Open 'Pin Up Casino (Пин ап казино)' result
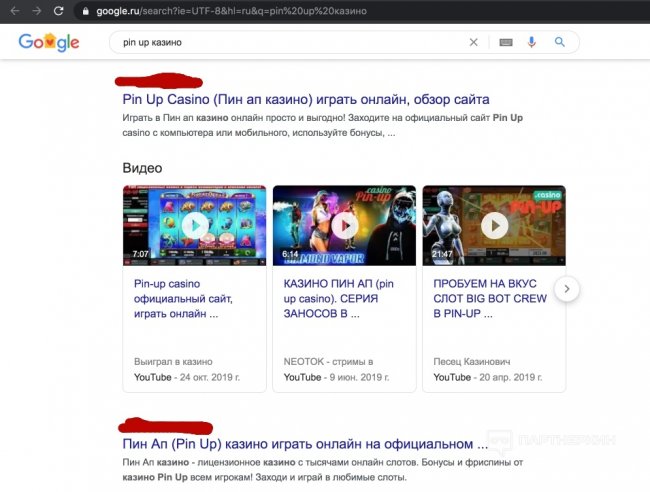 [x=305, y=100]
